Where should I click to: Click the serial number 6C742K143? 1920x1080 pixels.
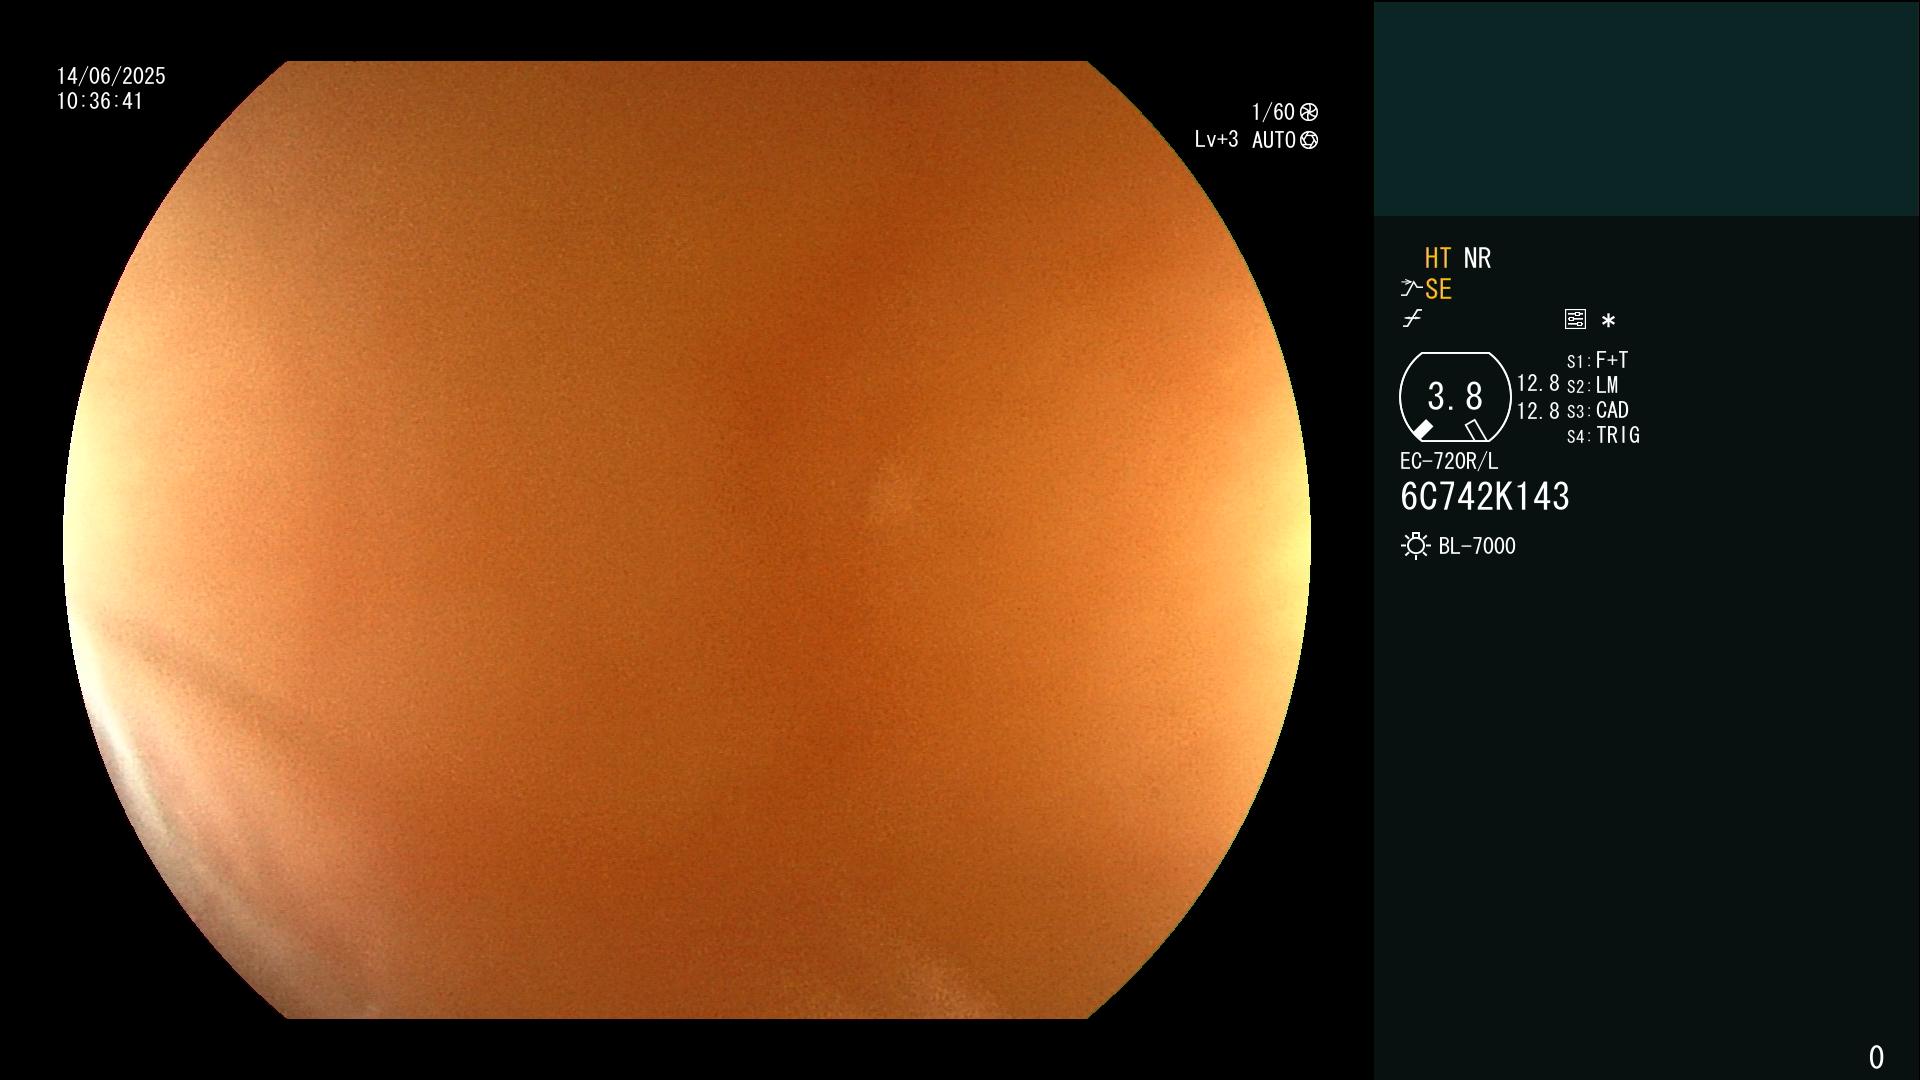tap(1485, 496)
